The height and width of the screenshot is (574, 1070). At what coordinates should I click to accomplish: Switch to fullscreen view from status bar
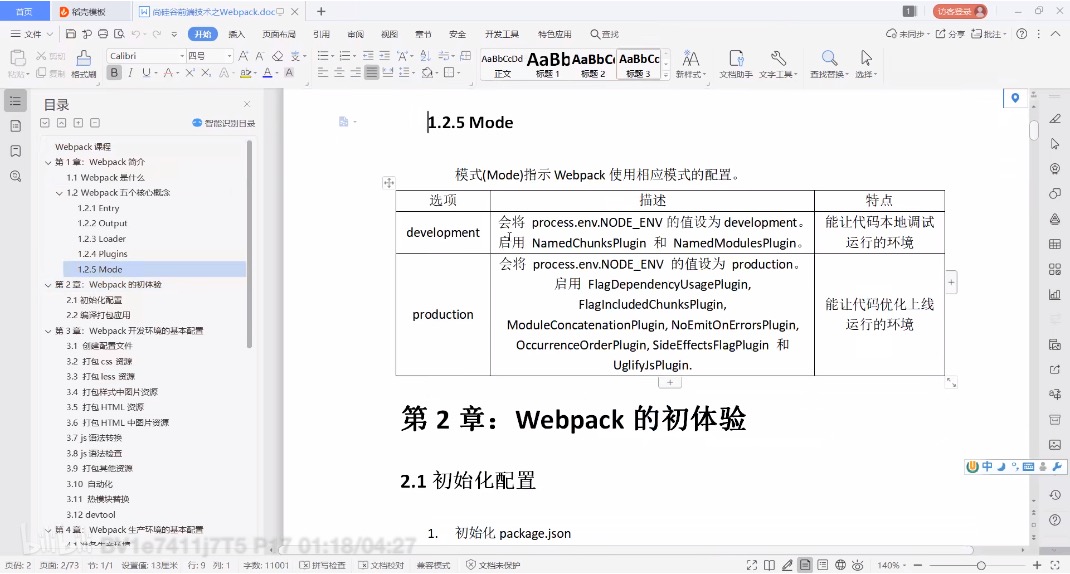tap(751, 565)
